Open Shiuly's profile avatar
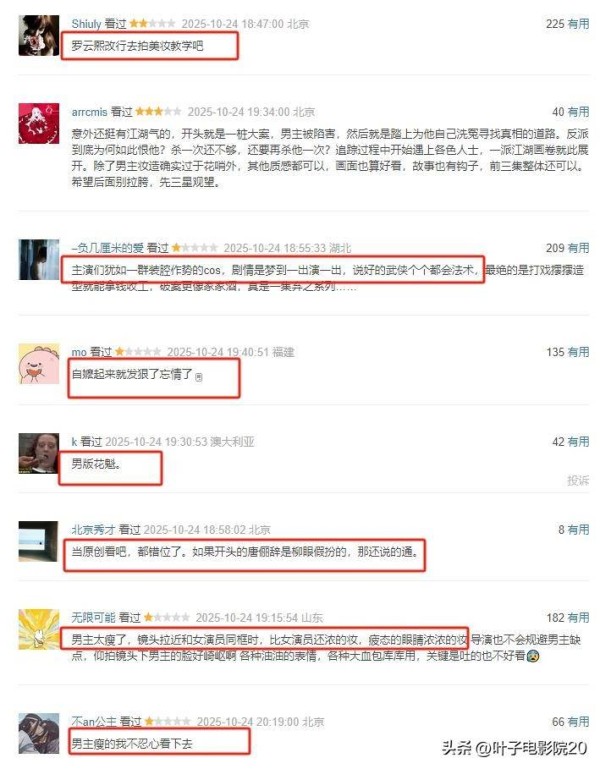The width and height of the screenshot is (600, 769). tap(39, 35)
